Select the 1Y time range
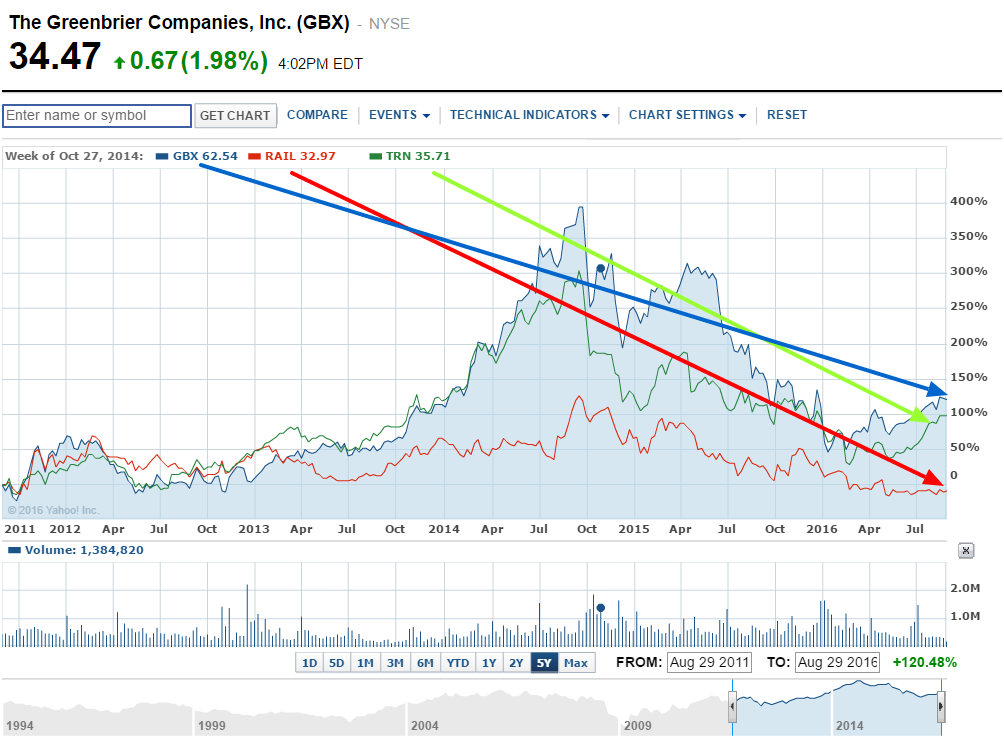 pos(489,663)
